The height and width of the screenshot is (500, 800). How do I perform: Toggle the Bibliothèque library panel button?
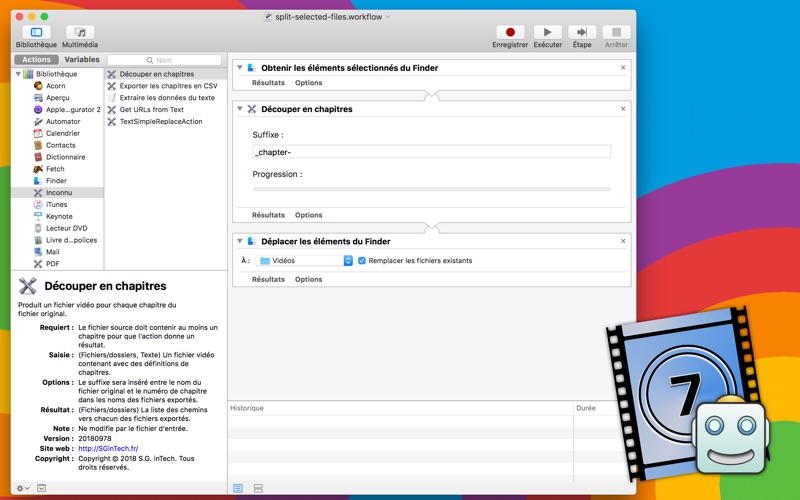click(36, 32)
